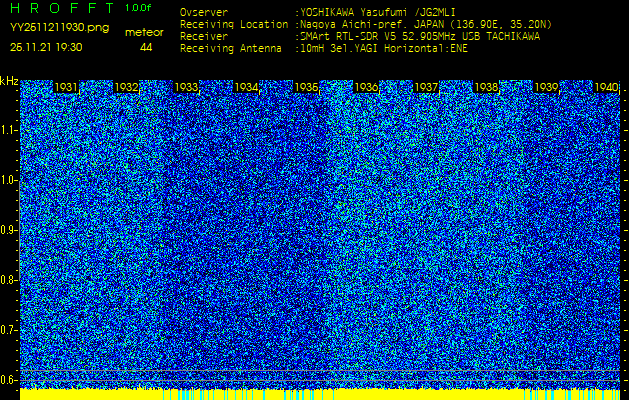
Task: Select the version label 1.0.0f
Action: pos(138,8)
